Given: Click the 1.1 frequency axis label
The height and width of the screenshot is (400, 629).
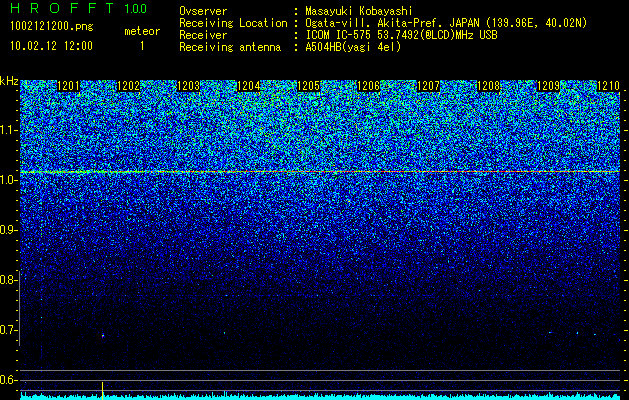Looking at the screenshot, I should [x=9, y=130].
